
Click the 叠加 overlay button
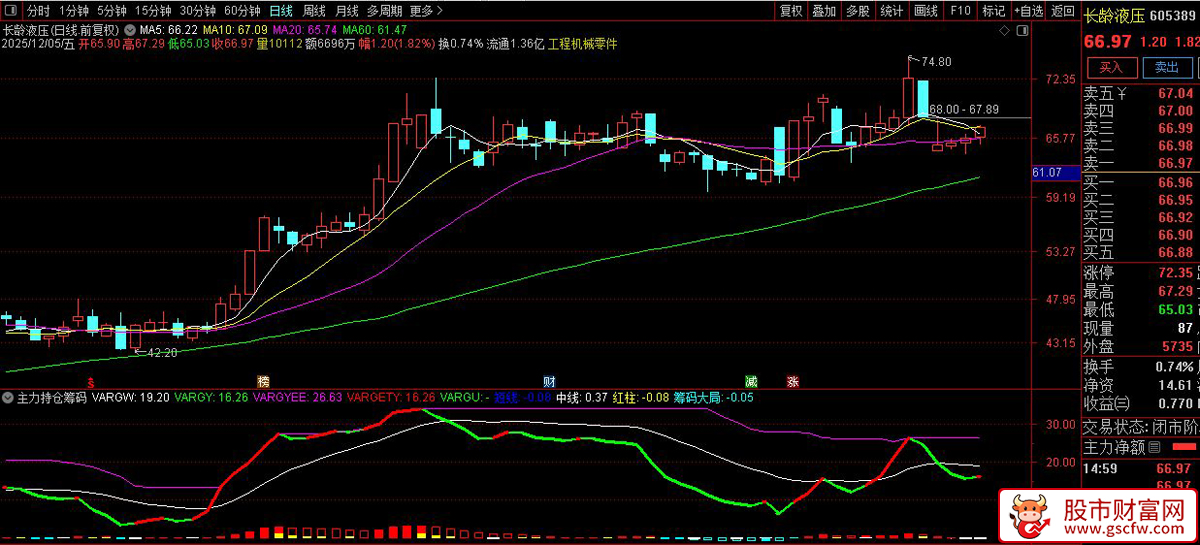coord(824,11)
